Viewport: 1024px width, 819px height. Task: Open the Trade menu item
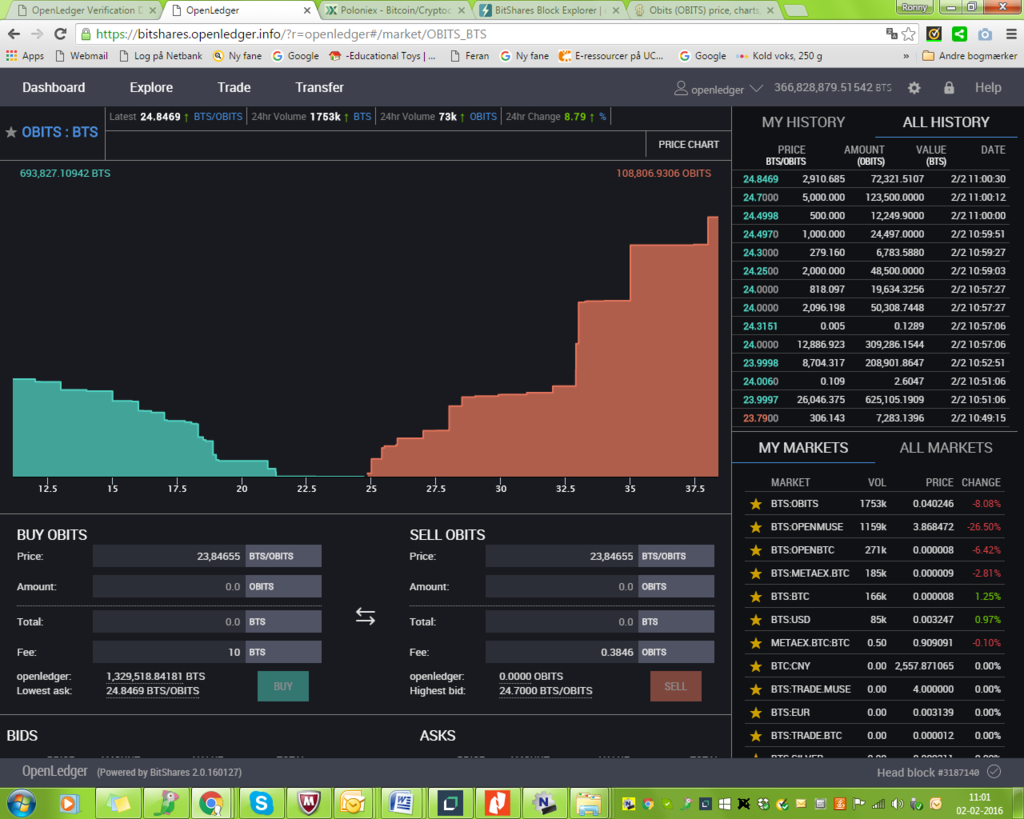tap(234, 88)
